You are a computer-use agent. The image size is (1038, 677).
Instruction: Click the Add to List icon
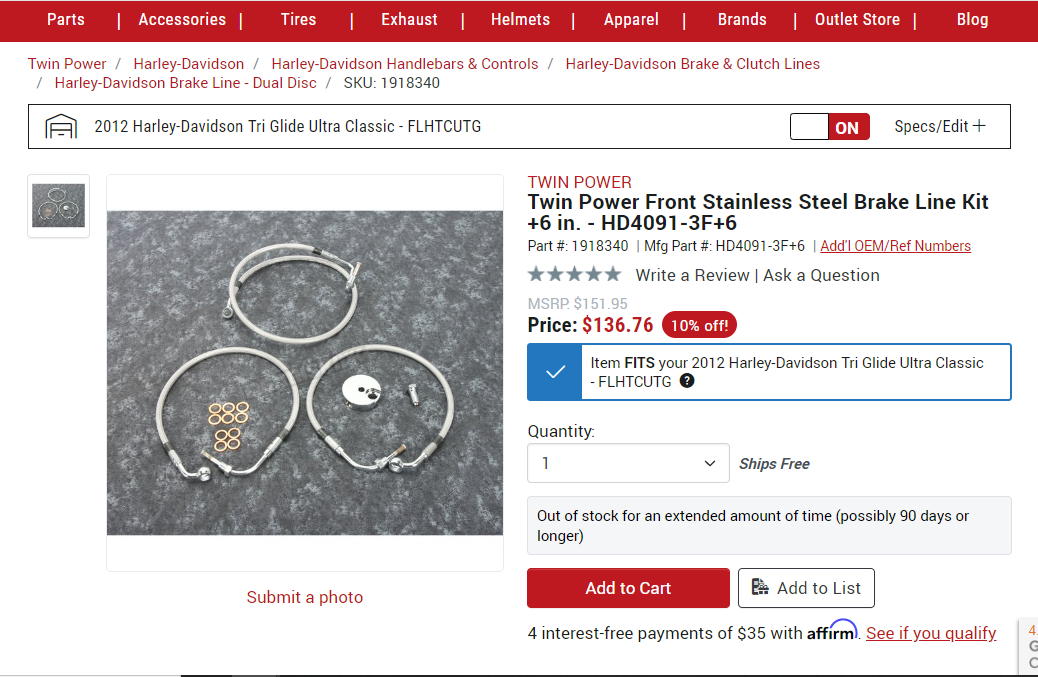tap(761, 587)
